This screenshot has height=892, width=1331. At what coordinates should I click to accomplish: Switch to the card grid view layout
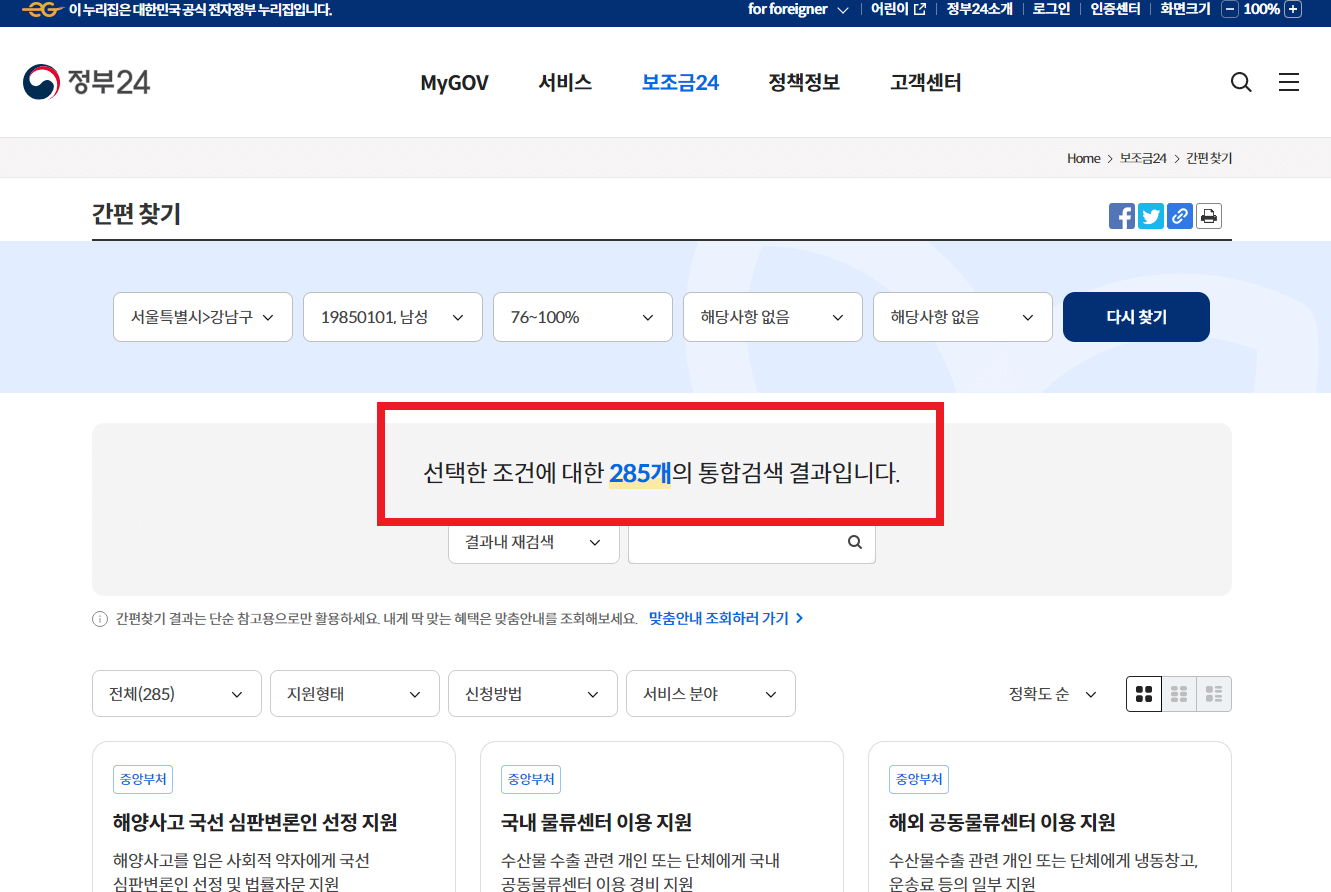point(1144,693)
